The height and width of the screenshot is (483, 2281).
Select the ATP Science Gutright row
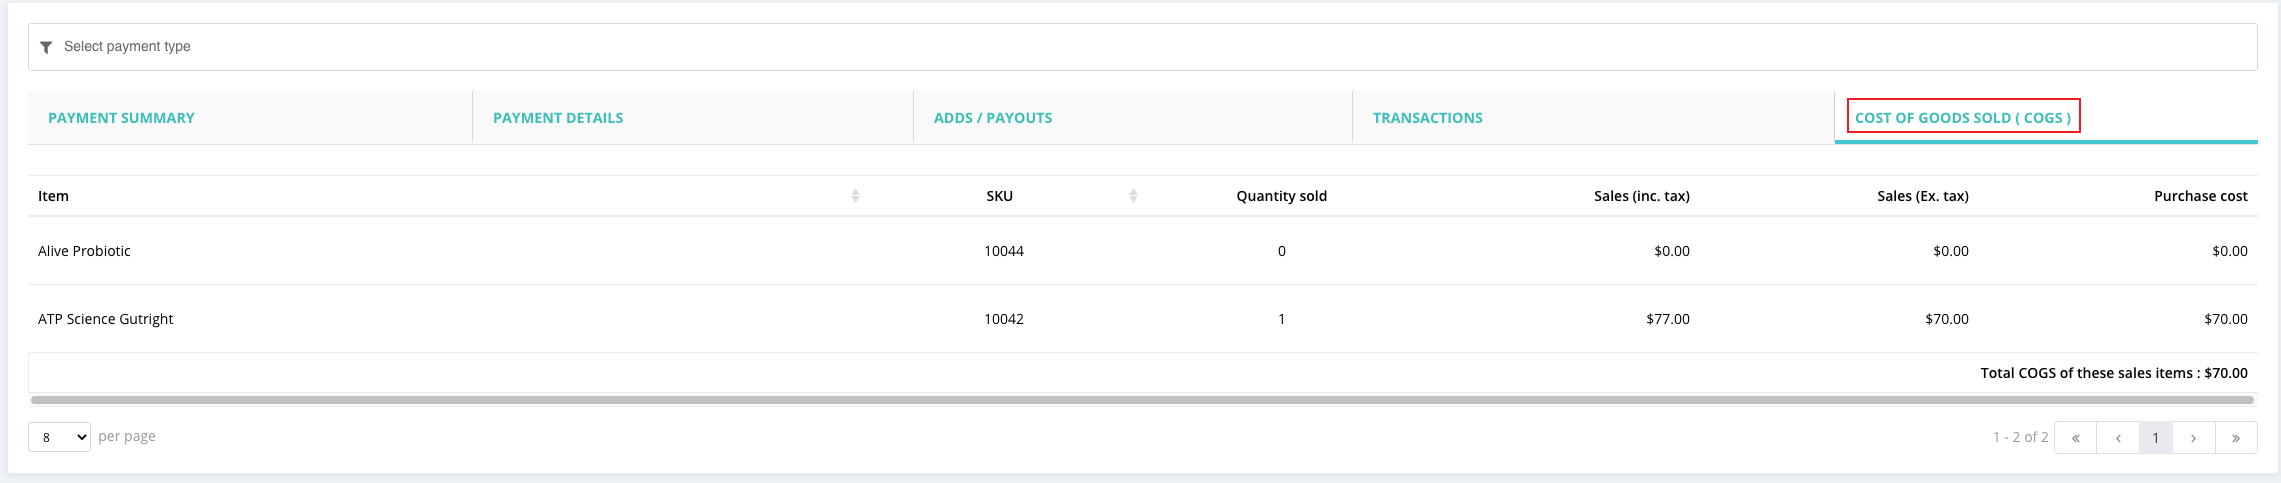(106, 319)
